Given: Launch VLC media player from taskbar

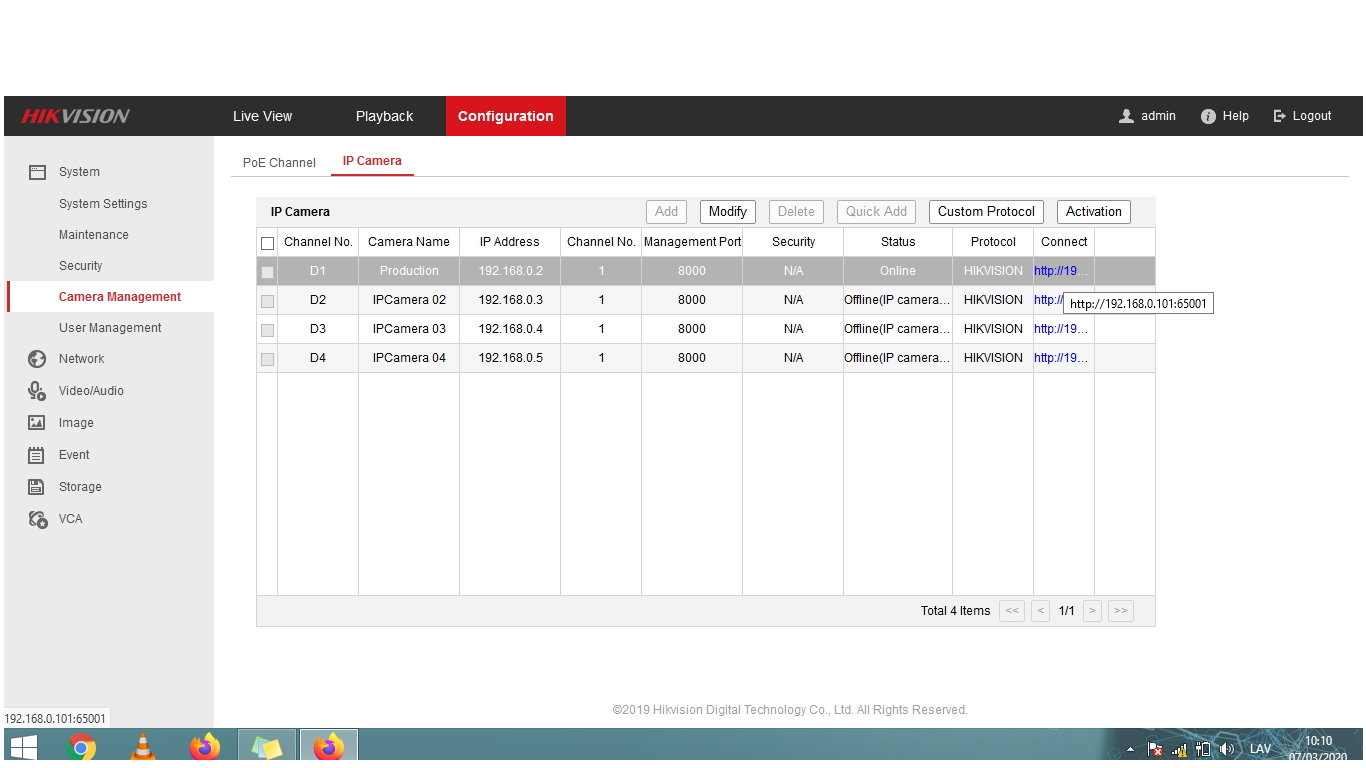Looking at the screenshot, I should (143, 747).
